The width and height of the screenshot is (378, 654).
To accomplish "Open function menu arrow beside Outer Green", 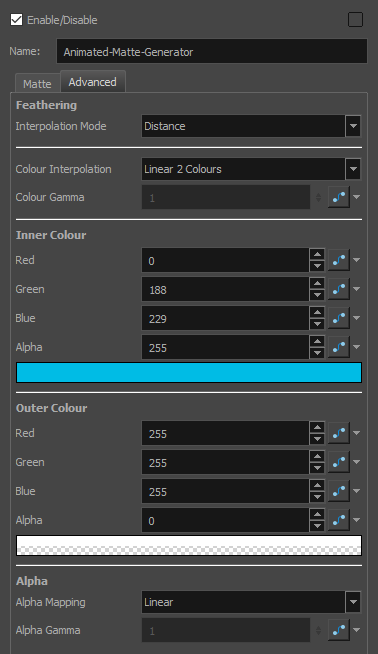I will [356, 462].
